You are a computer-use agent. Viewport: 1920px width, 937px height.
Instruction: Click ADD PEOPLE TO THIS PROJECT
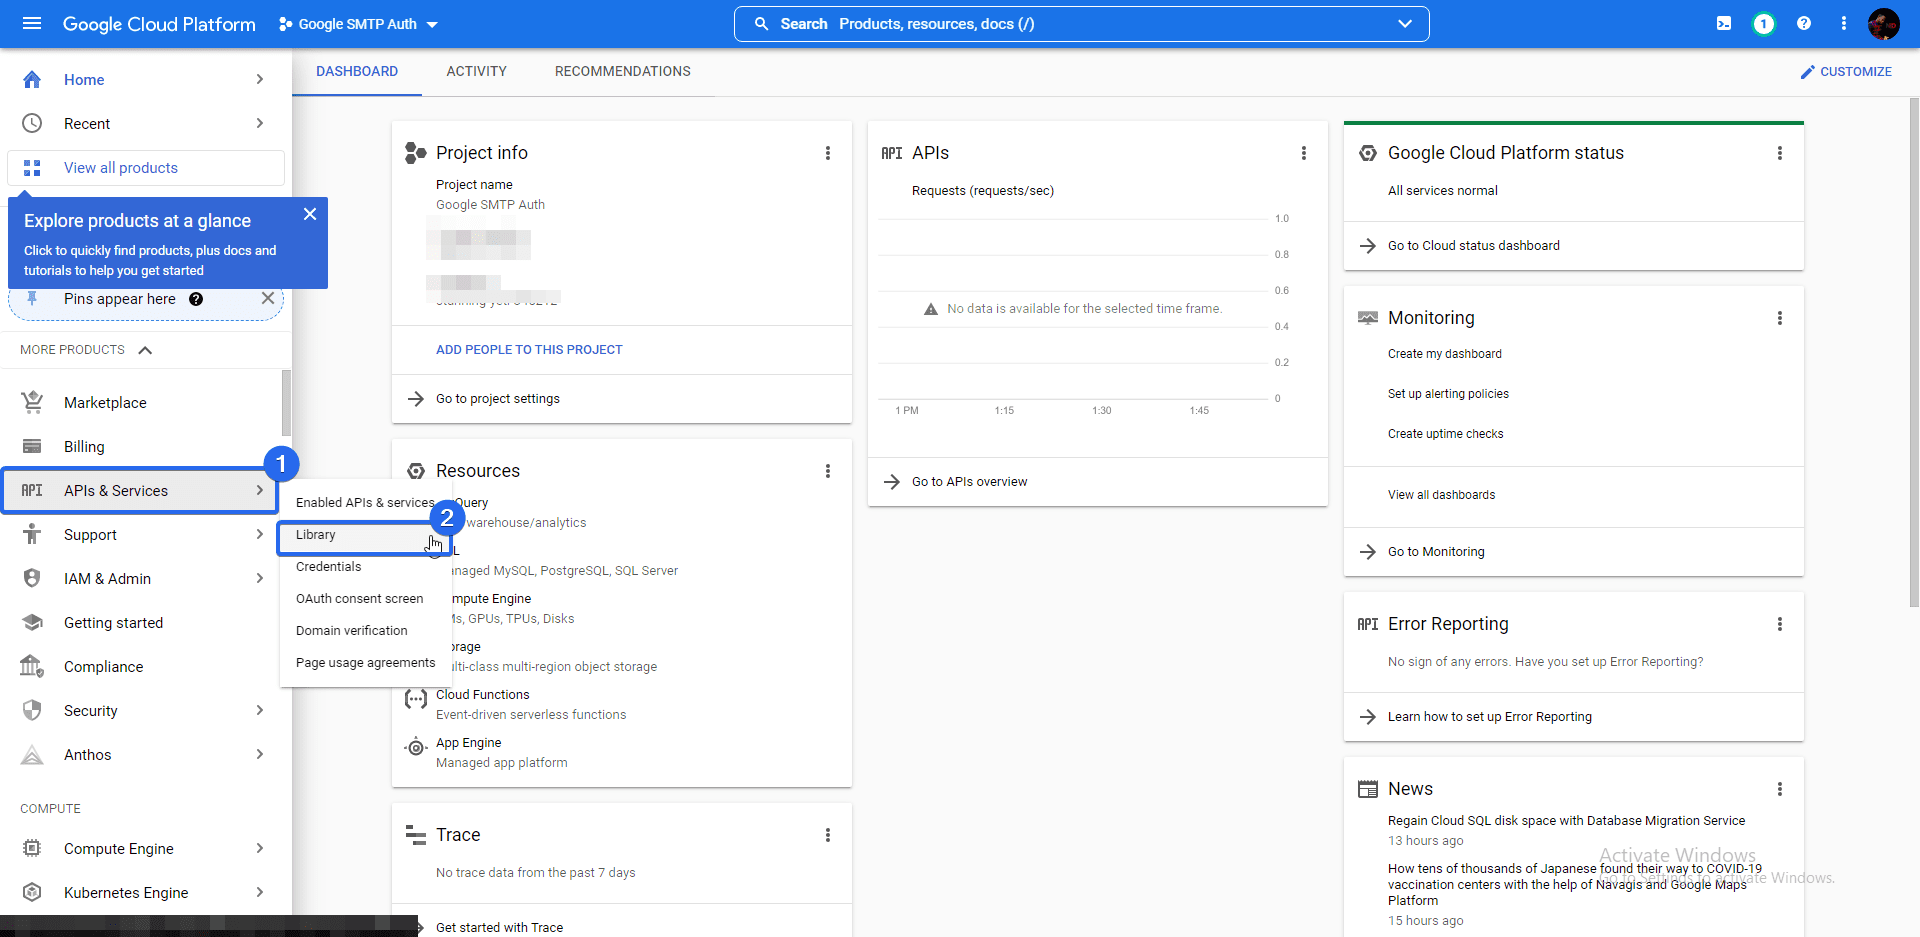coord(529,350)
